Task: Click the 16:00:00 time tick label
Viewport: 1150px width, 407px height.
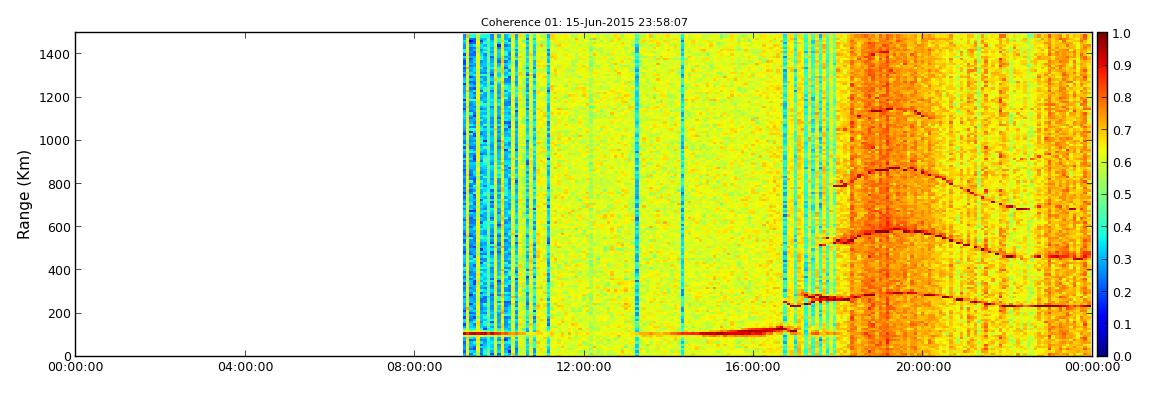Action: click(x=753, y=367)
